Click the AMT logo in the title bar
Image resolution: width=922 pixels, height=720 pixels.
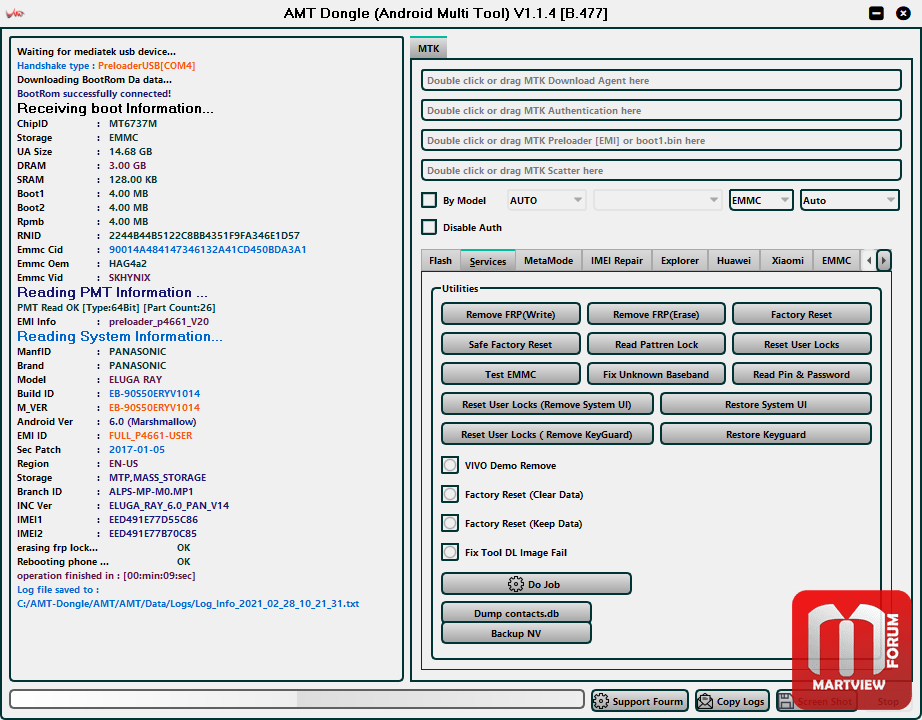(x=15, y=14)
